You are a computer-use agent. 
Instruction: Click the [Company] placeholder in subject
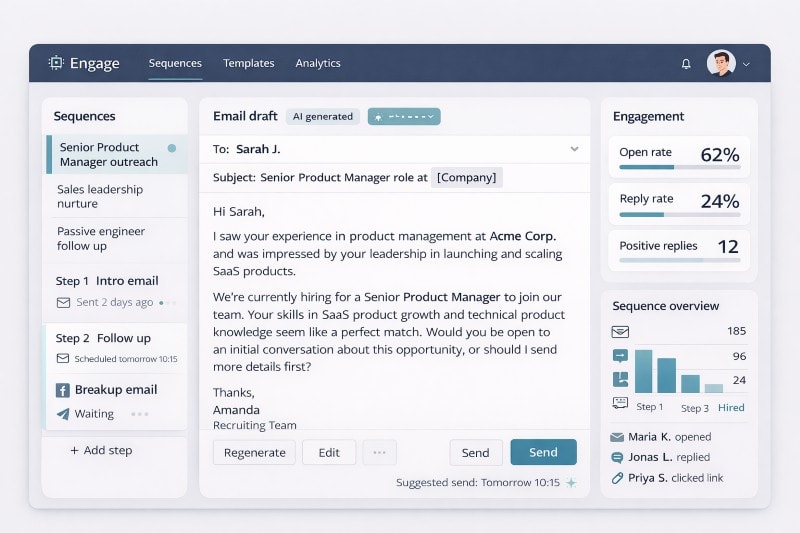coord(466,177)
